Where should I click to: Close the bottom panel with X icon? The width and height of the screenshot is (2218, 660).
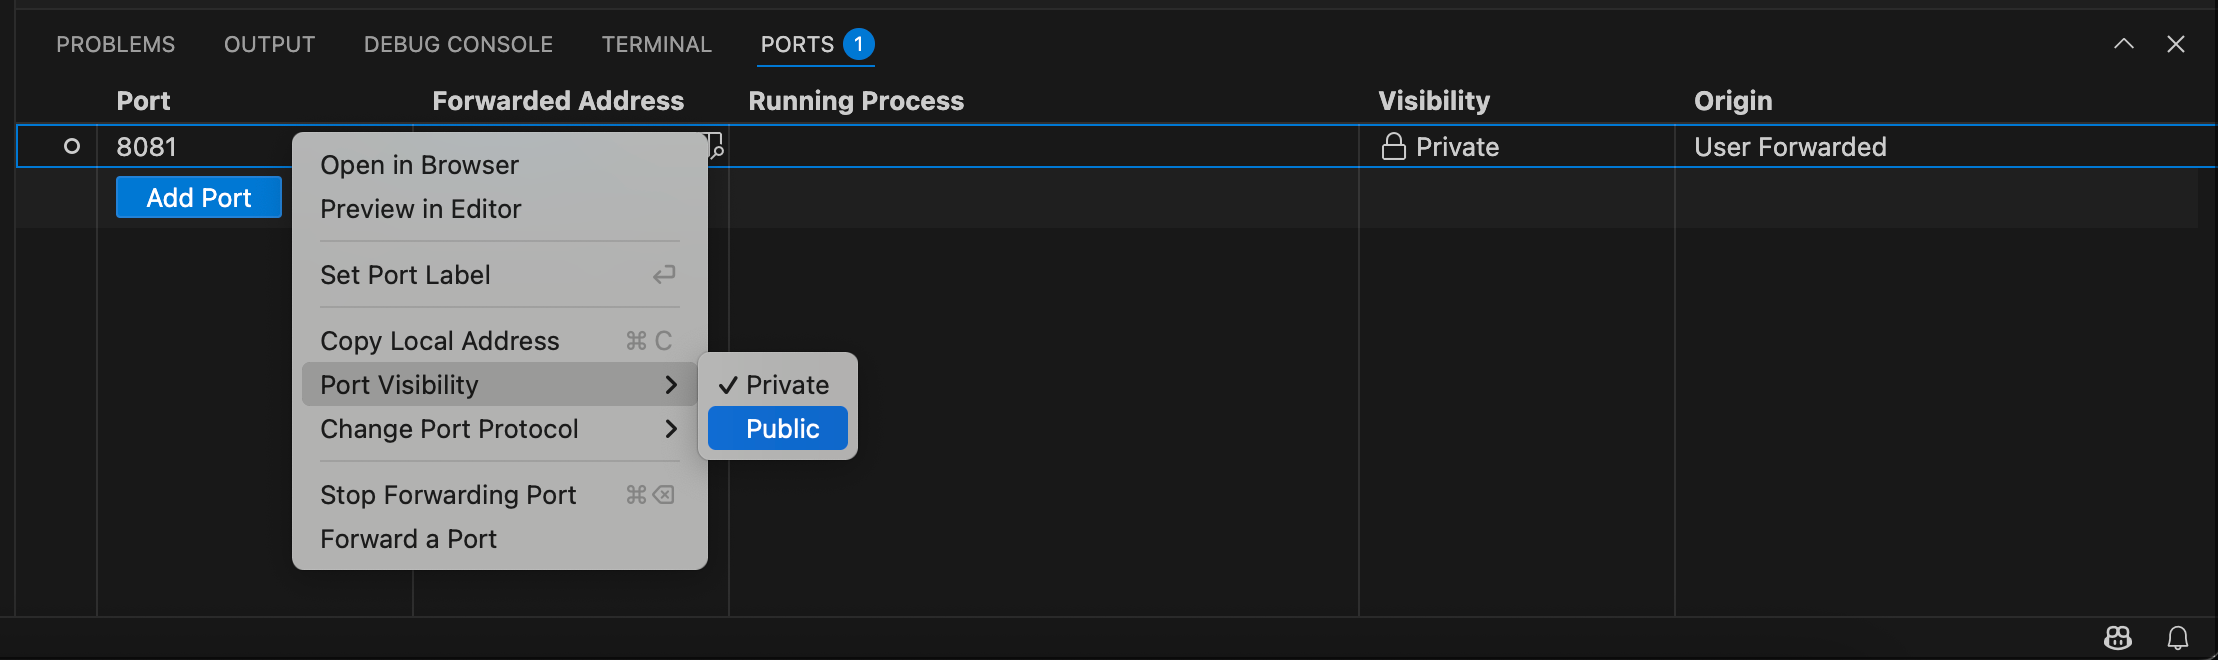2176,44
